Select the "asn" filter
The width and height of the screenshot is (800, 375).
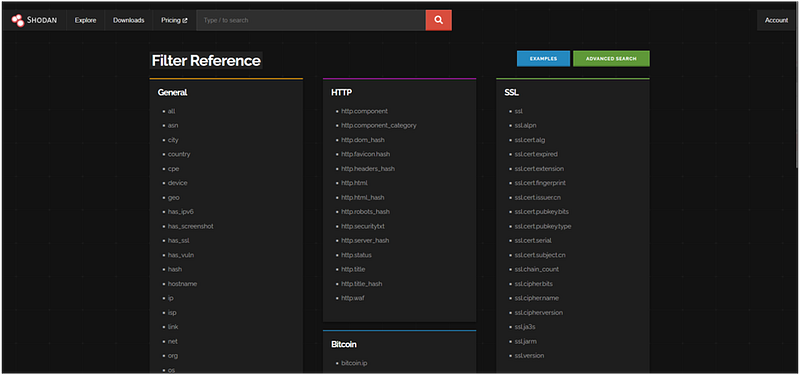[173, 126]
